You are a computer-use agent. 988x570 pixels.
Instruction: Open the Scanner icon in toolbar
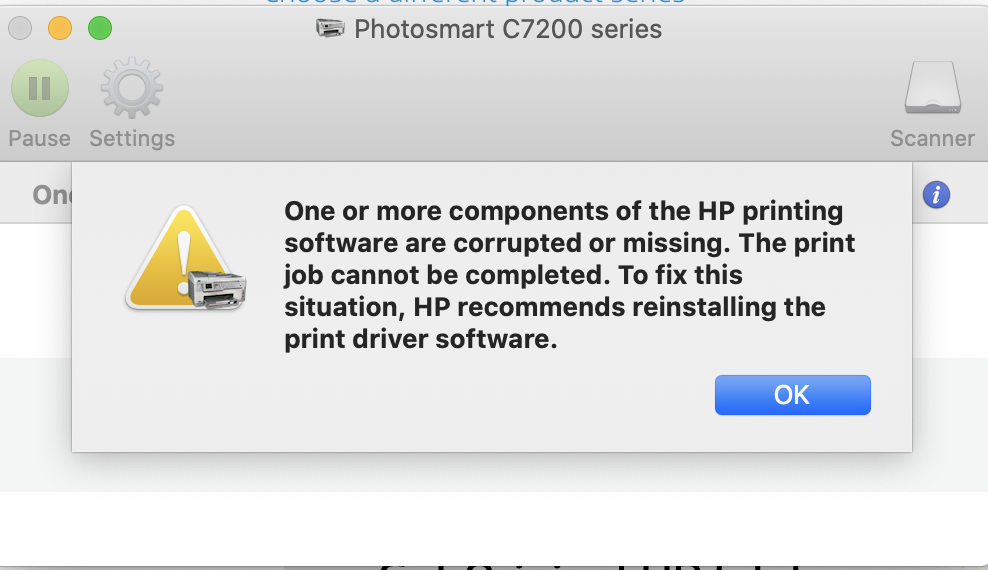[932, 89]
